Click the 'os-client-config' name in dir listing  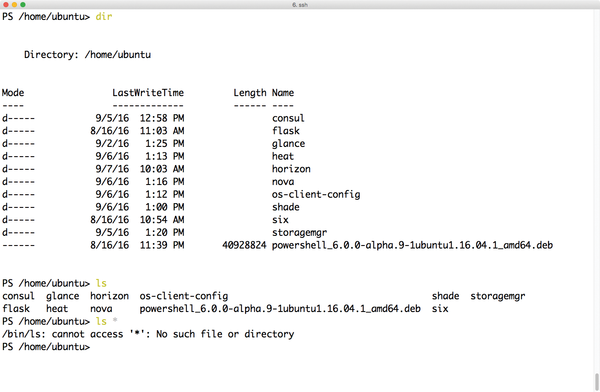point(316,194)
